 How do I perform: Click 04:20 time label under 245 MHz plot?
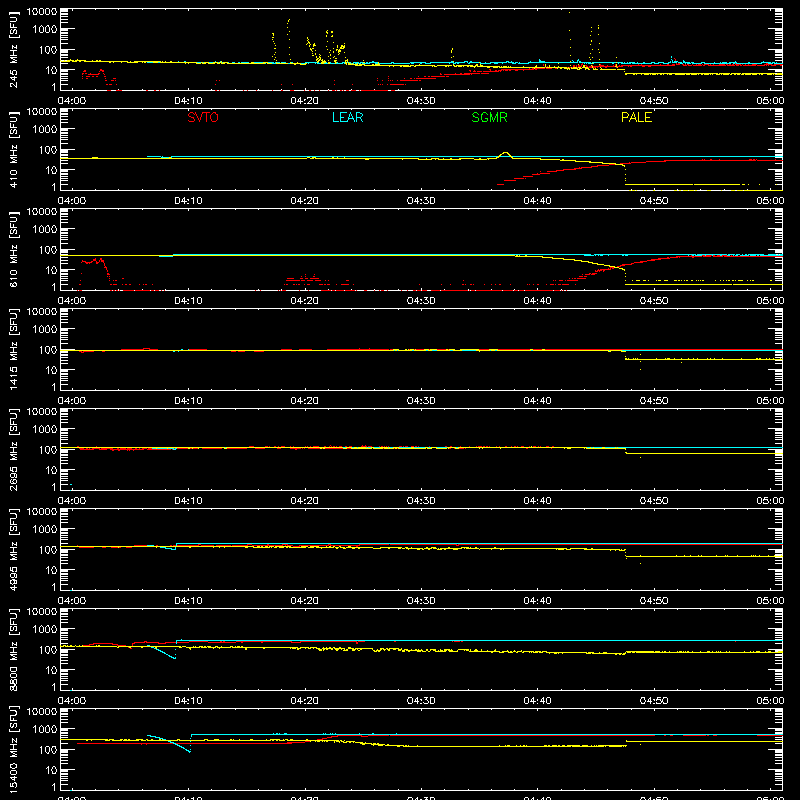[x=305, y=101]
